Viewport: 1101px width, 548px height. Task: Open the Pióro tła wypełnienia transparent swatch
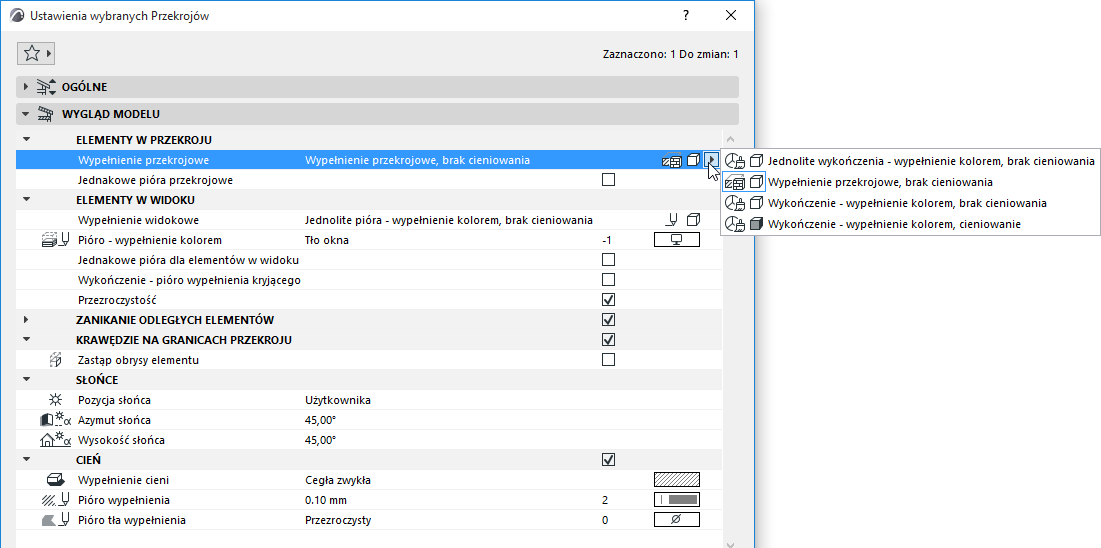click(677, 521)
